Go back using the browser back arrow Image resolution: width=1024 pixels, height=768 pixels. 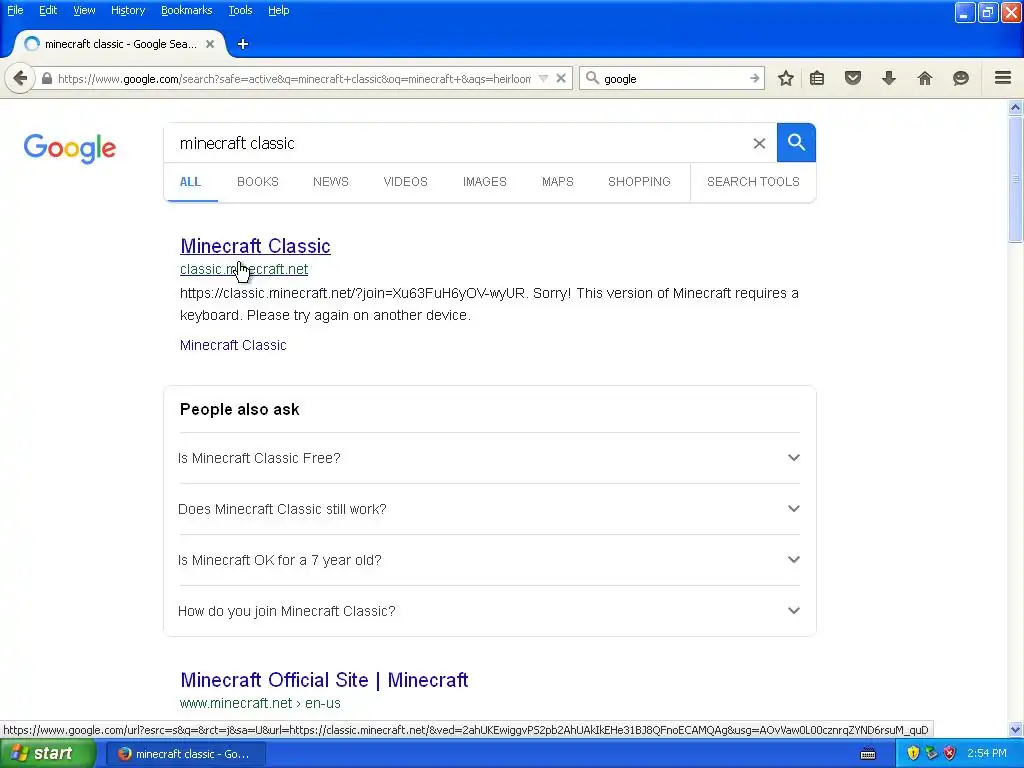20,79
